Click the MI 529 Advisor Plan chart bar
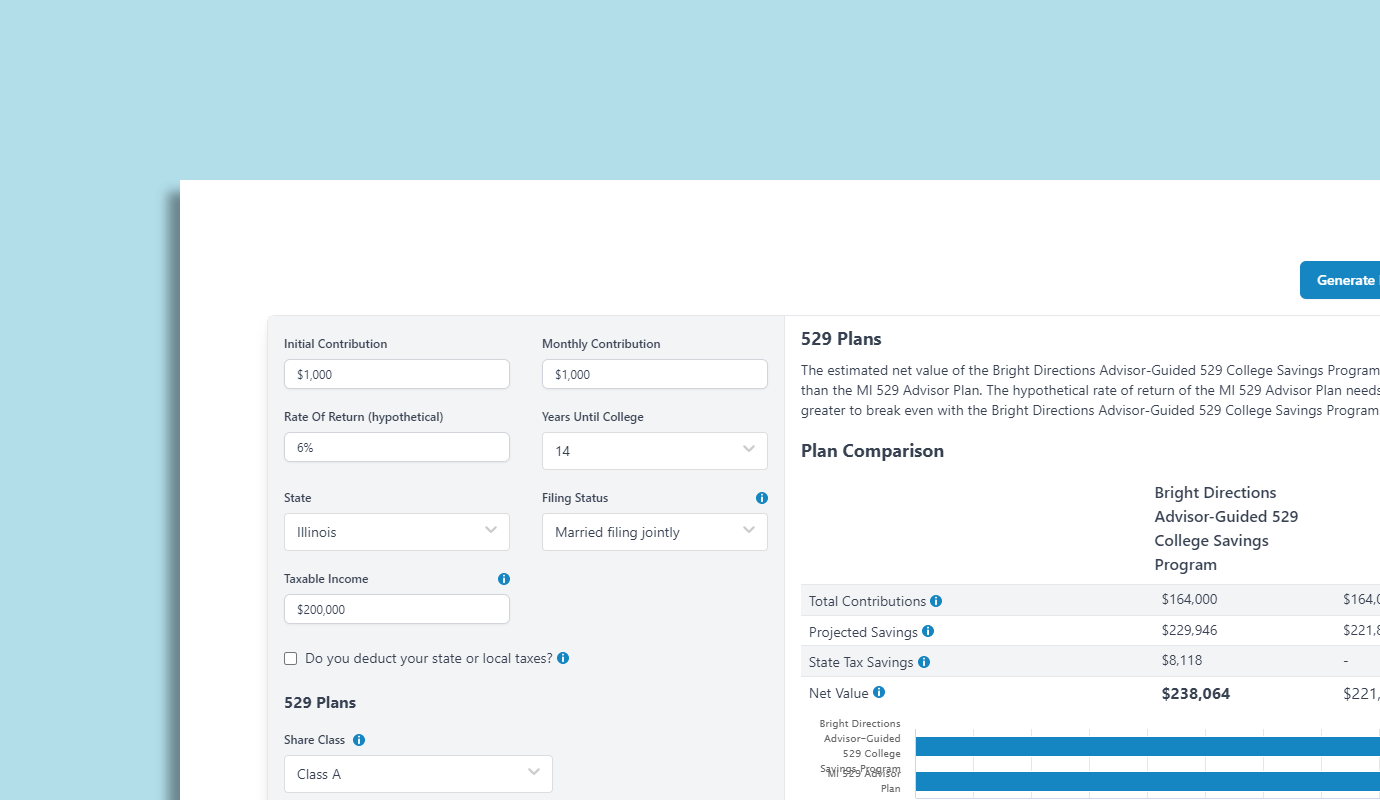The height and width of the screenshot is (800, 1380). coord(1147,781)
